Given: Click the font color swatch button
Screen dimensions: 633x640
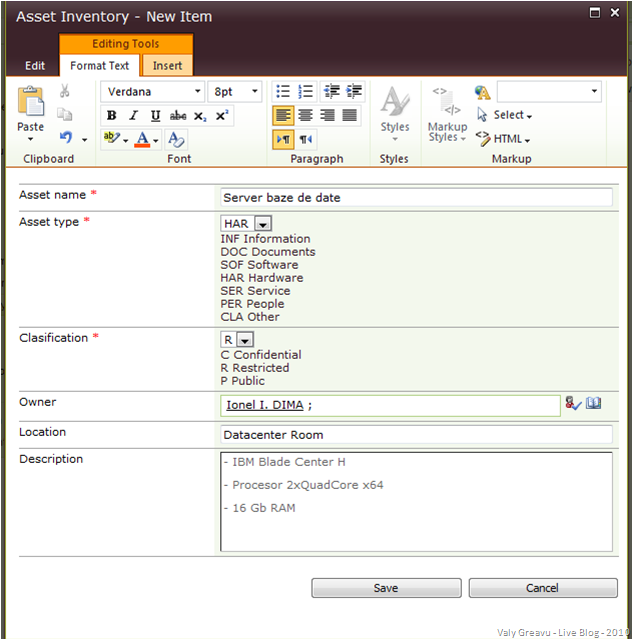Looking at the screenshot, I should click(x=143, y=139).
